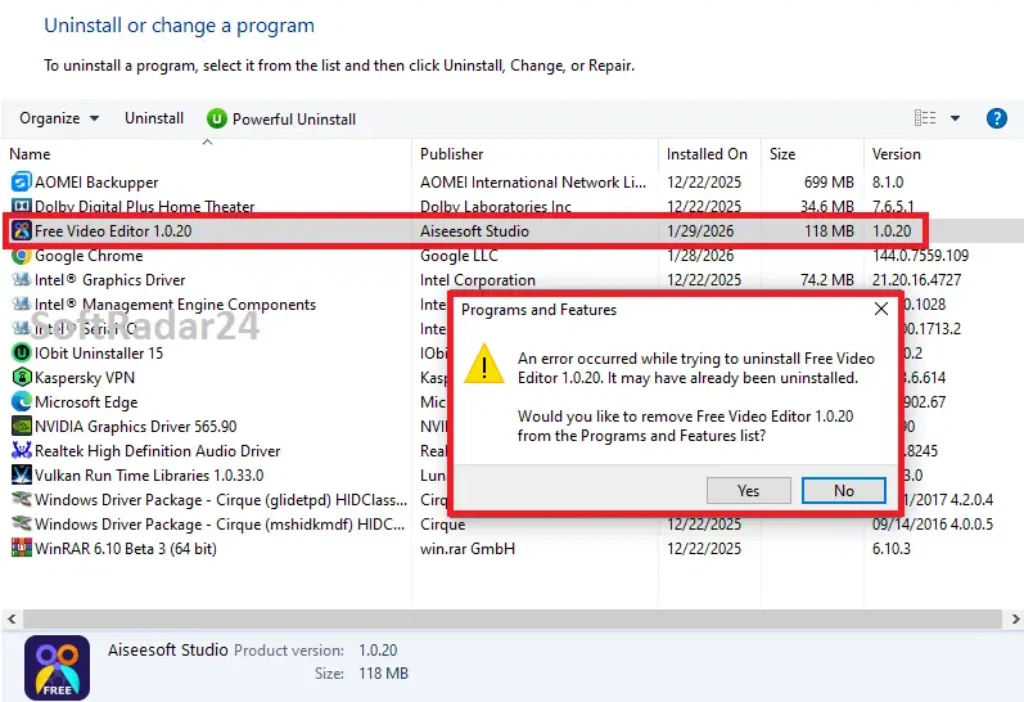
Task: Click Cirque (mshidkmdf) driver package icon
Action: coord(22,524)
